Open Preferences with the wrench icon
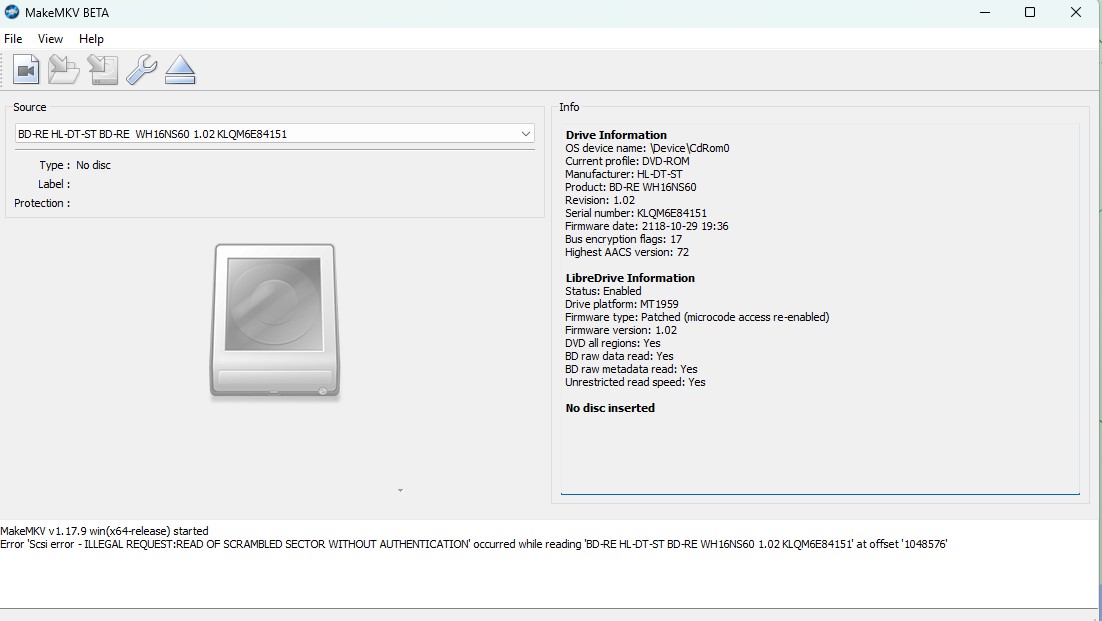 (x=141, y=70)
